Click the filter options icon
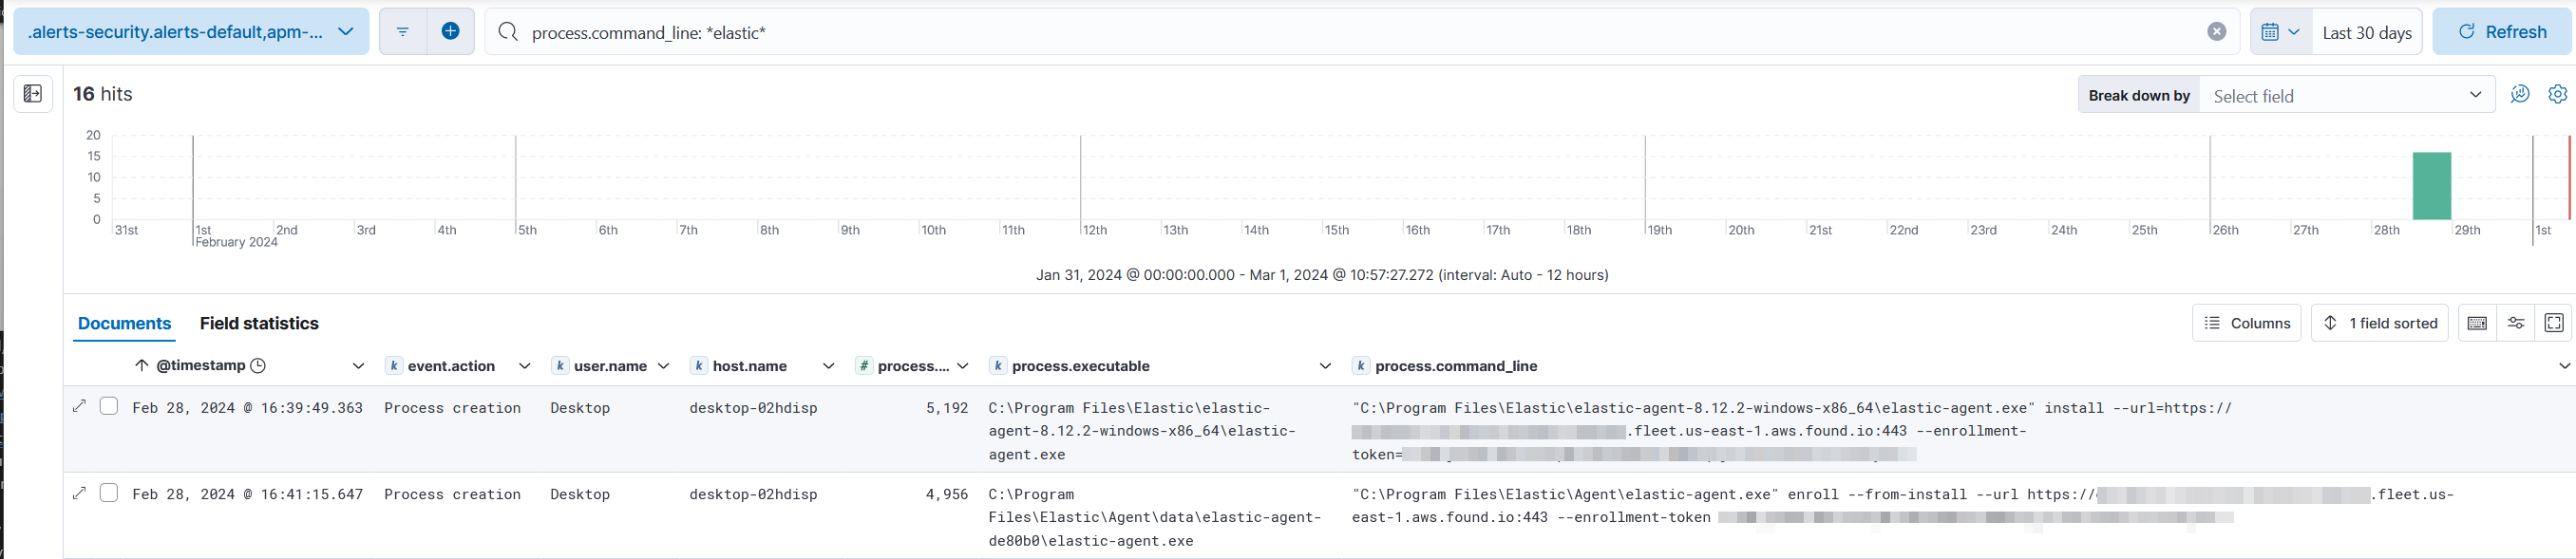This screenshot has height=559, width=2576. coord(402,32)
